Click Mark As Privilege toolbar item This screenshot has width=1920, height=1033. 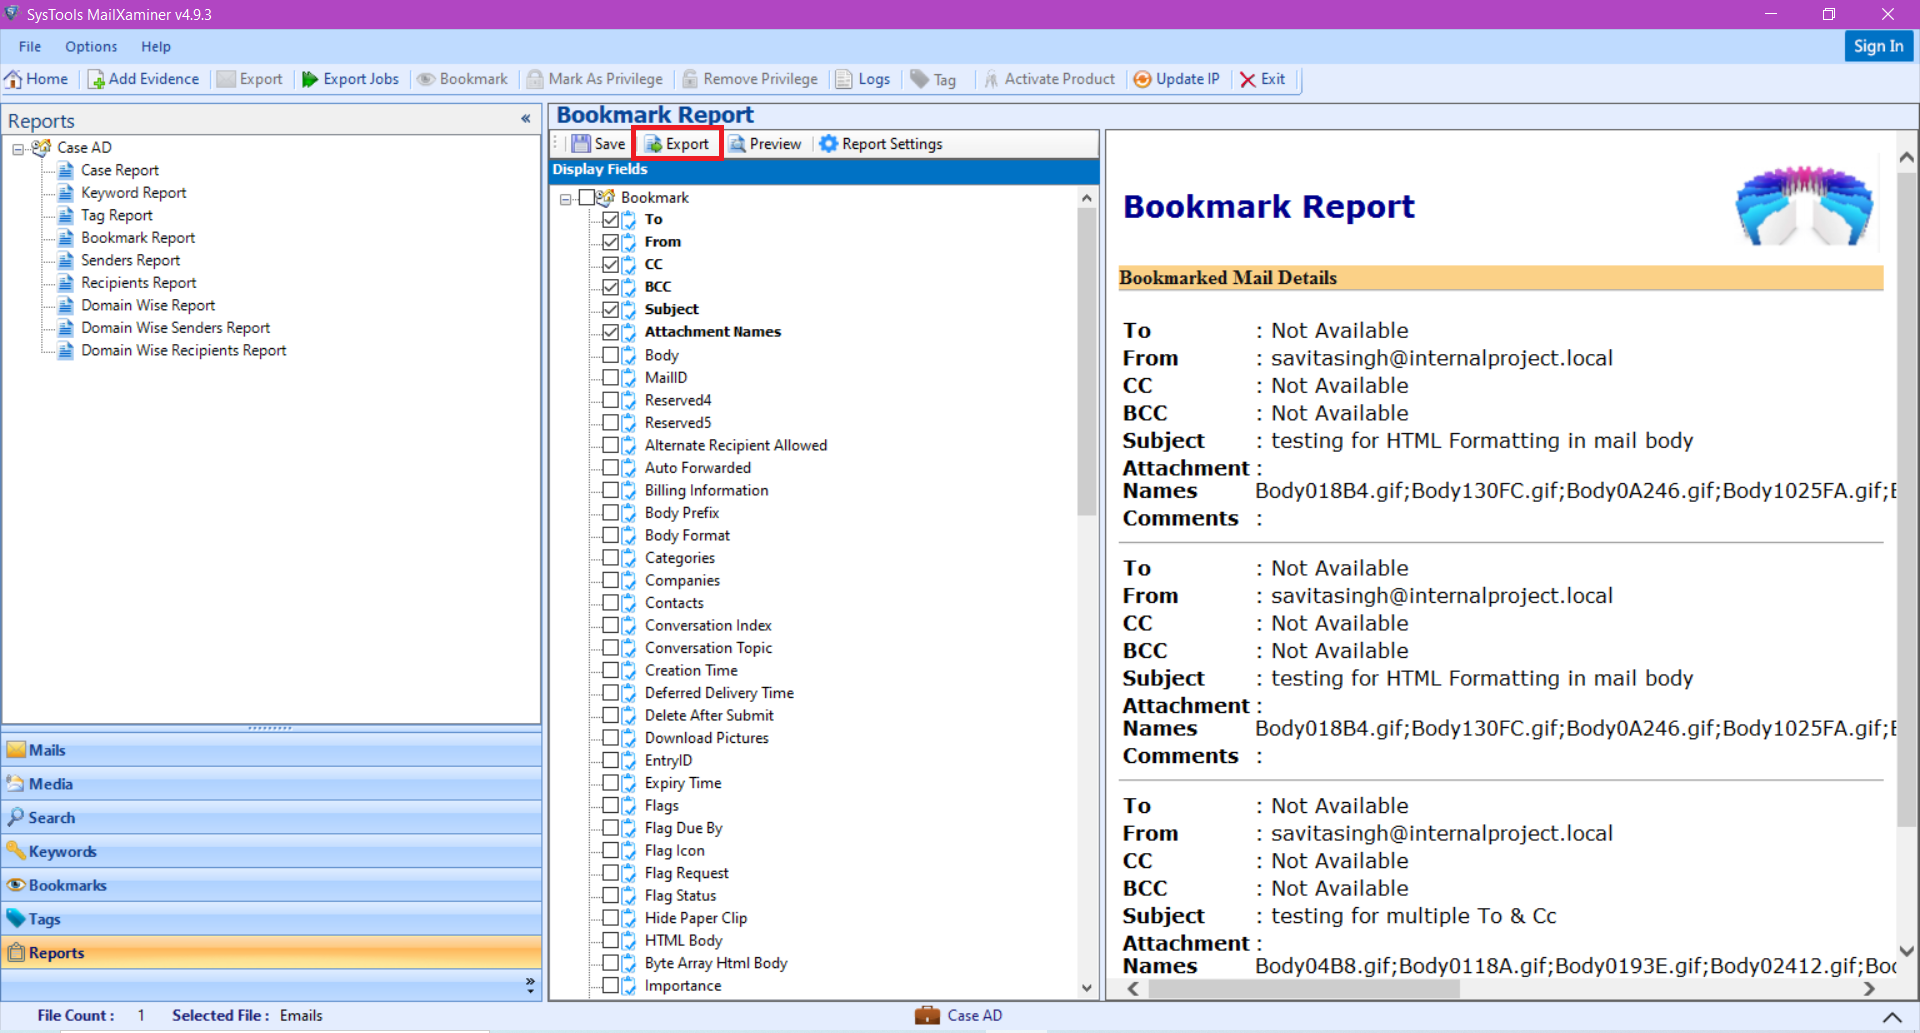pyautogui.click(x=595, y=79)
